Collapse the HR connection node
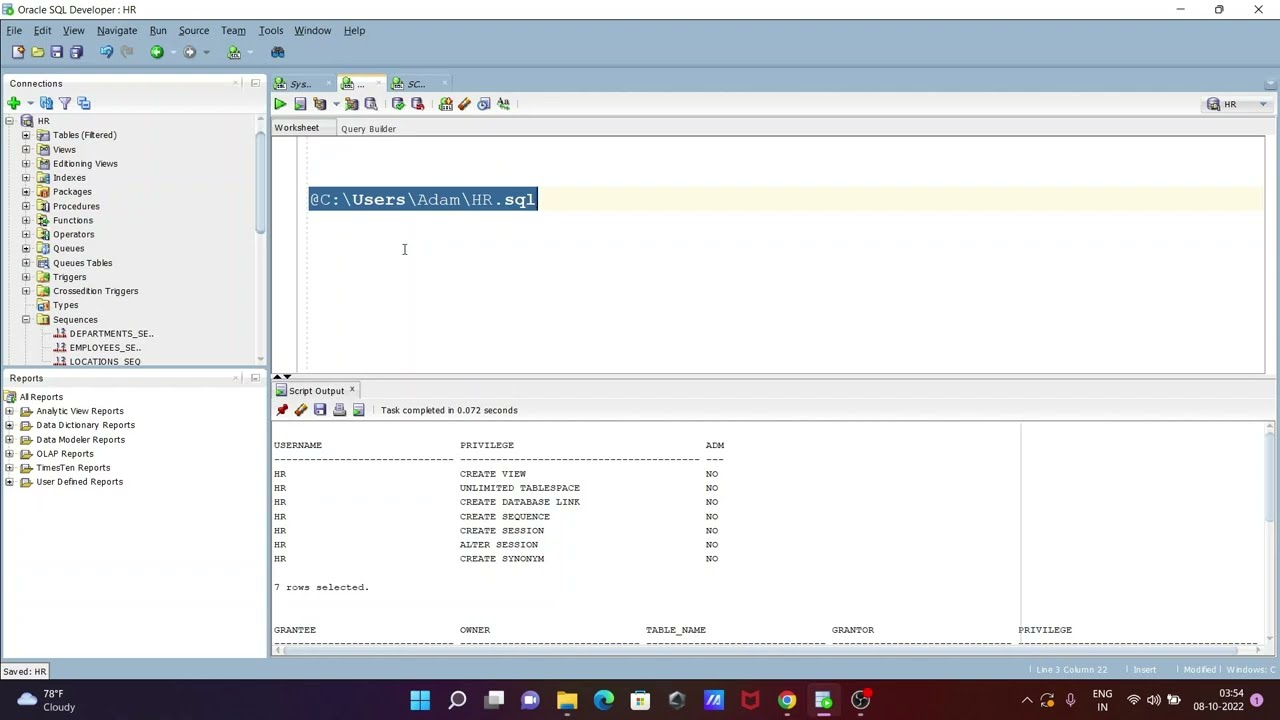 tap(9, 121)
